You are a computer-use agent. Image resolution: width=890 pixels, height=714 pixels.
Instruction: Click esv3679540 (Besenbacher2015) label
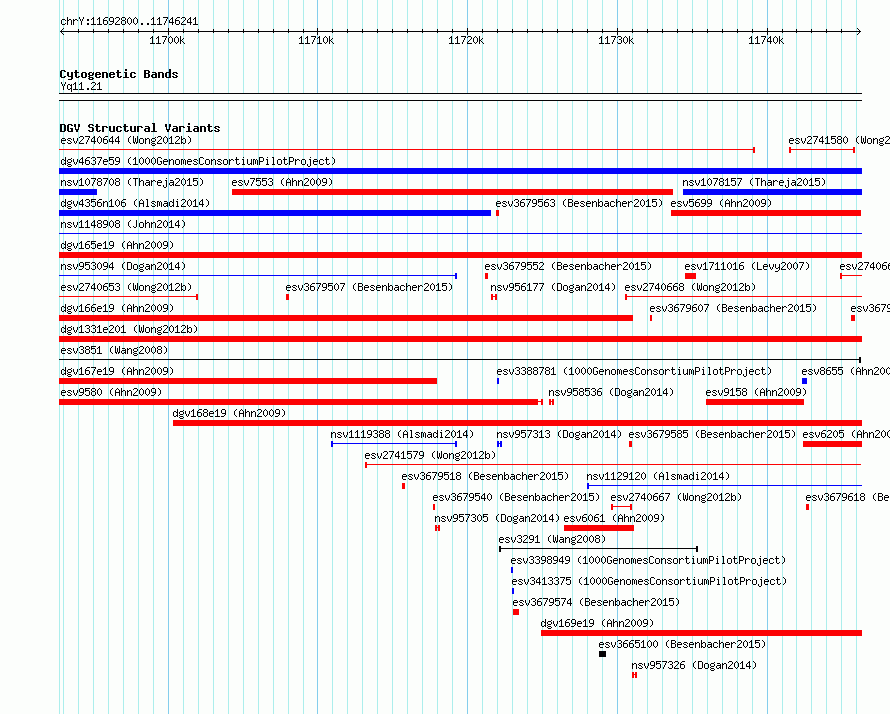pos(516,497)
